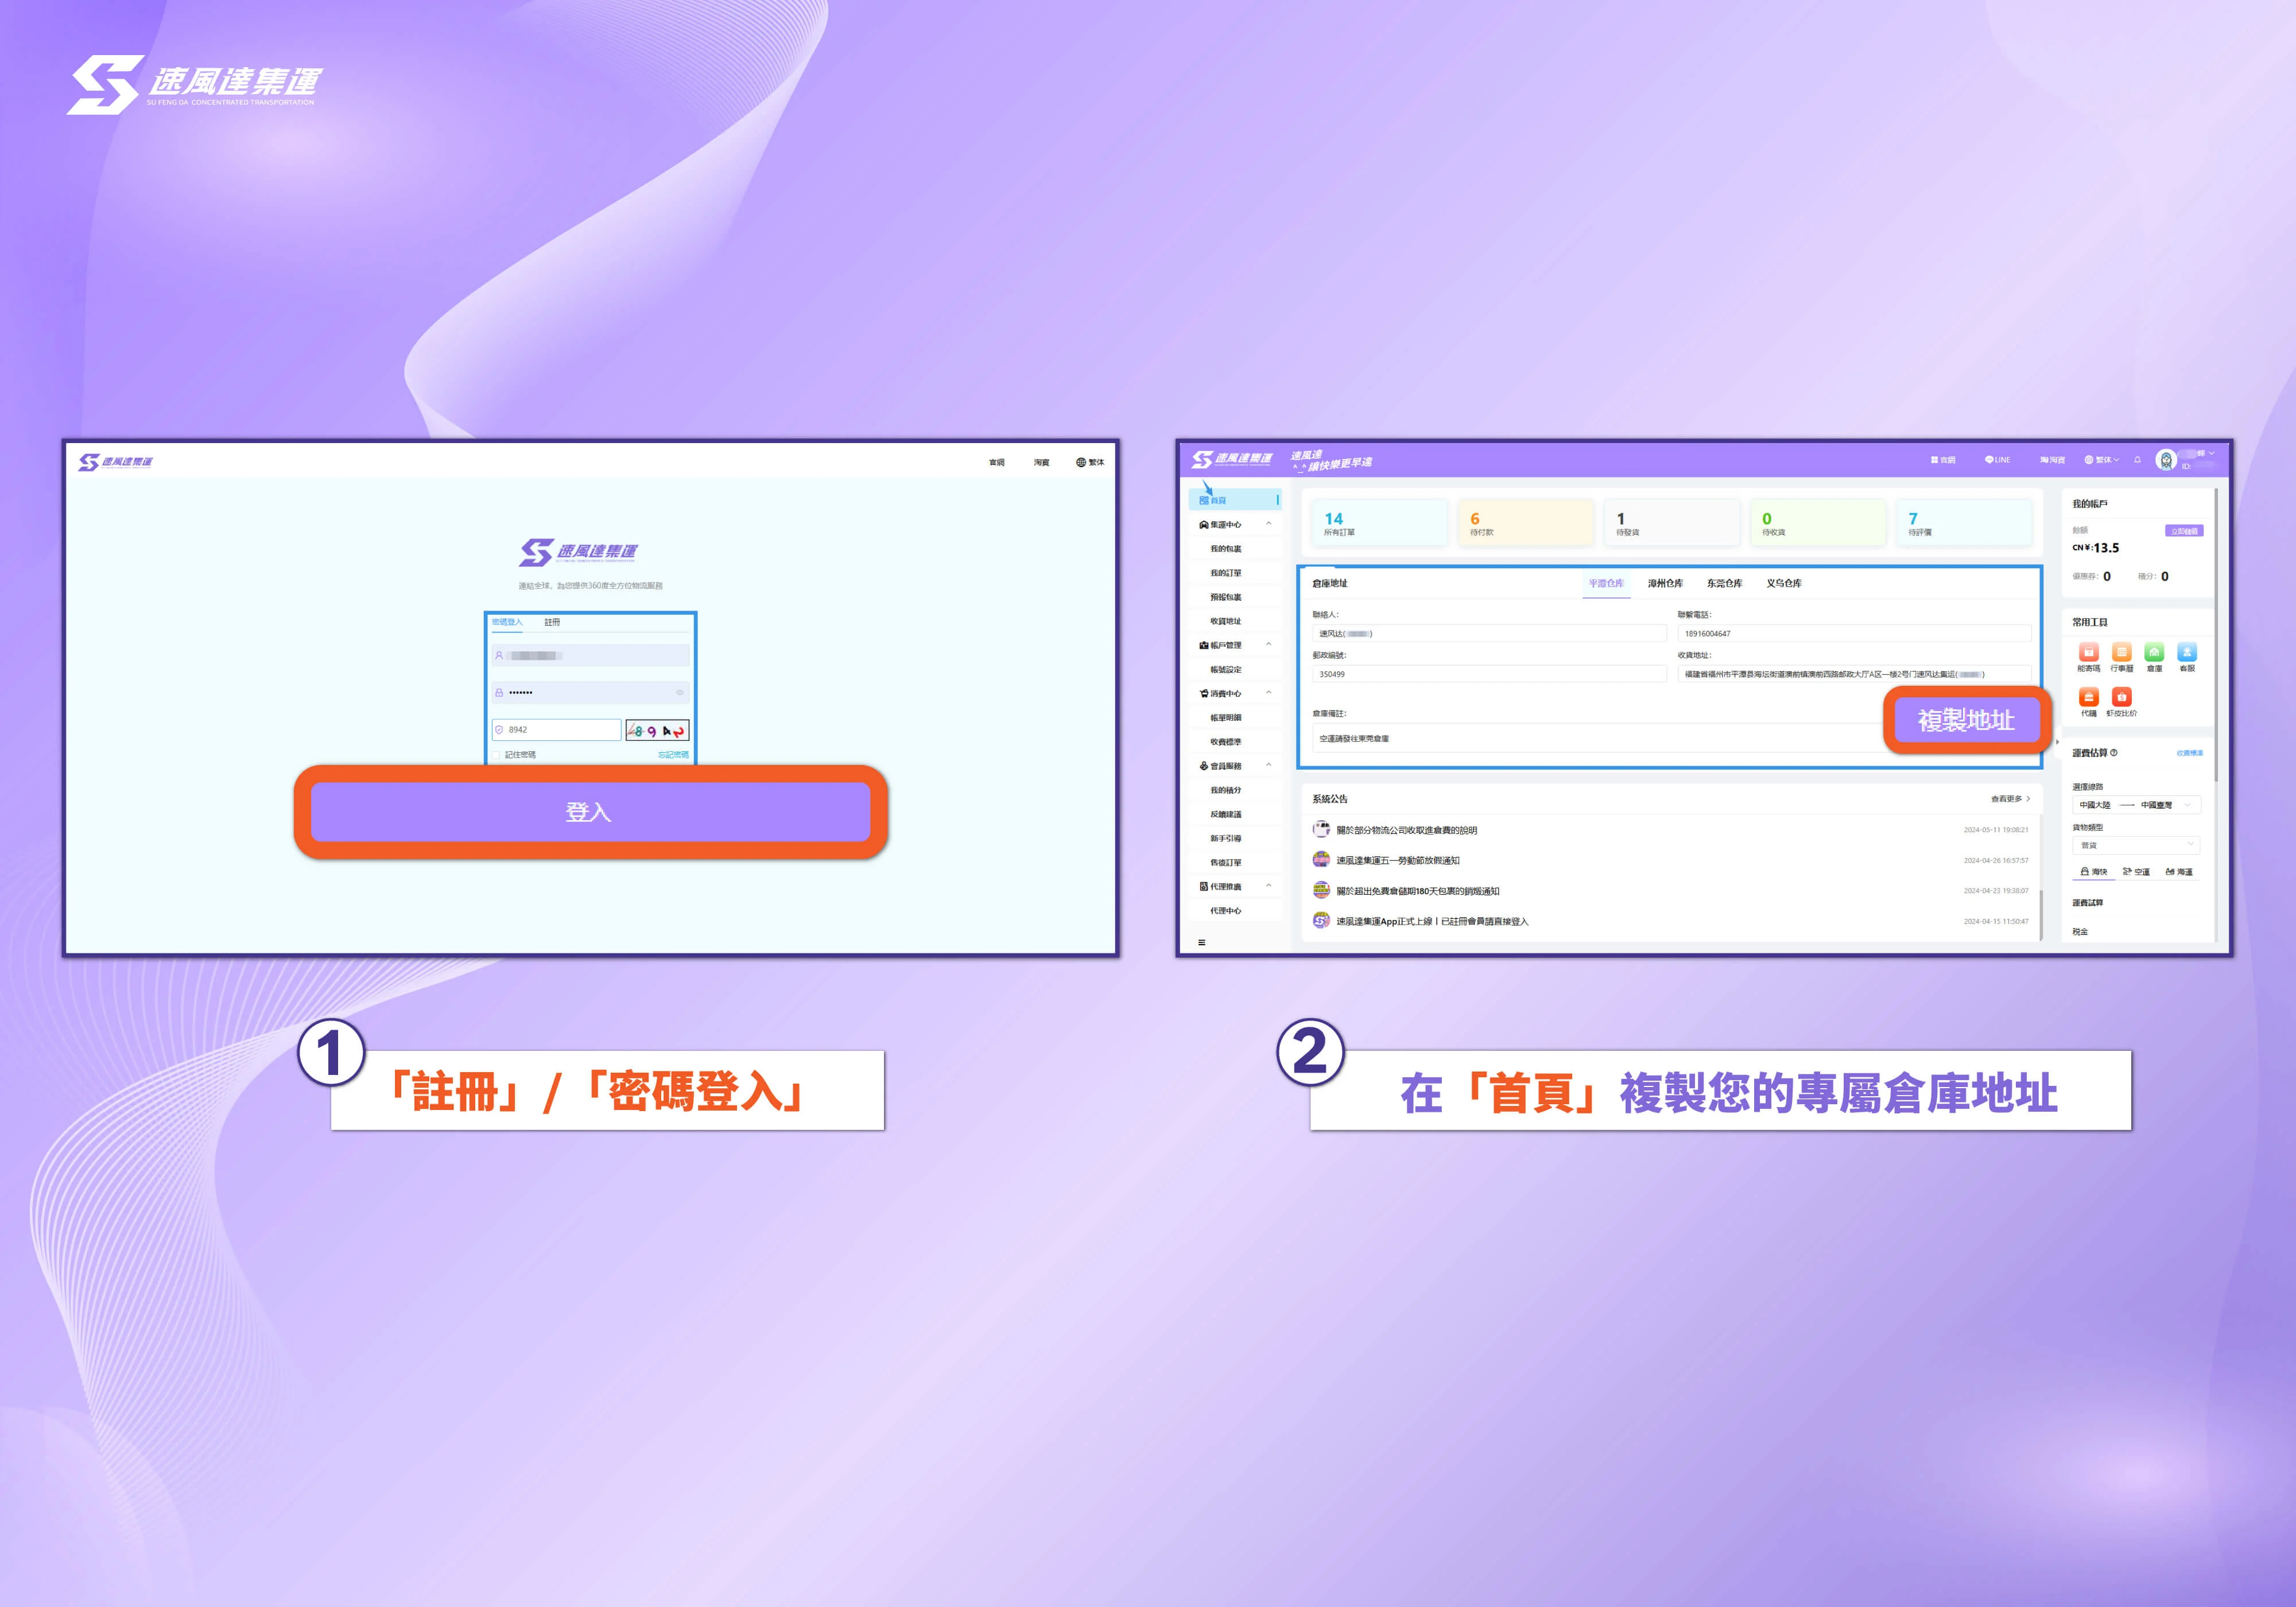This screenshot has height=1607, width=2296.
Task: Click the 虾皮比价 price compare tool icon
Action: coord(2122,697)
